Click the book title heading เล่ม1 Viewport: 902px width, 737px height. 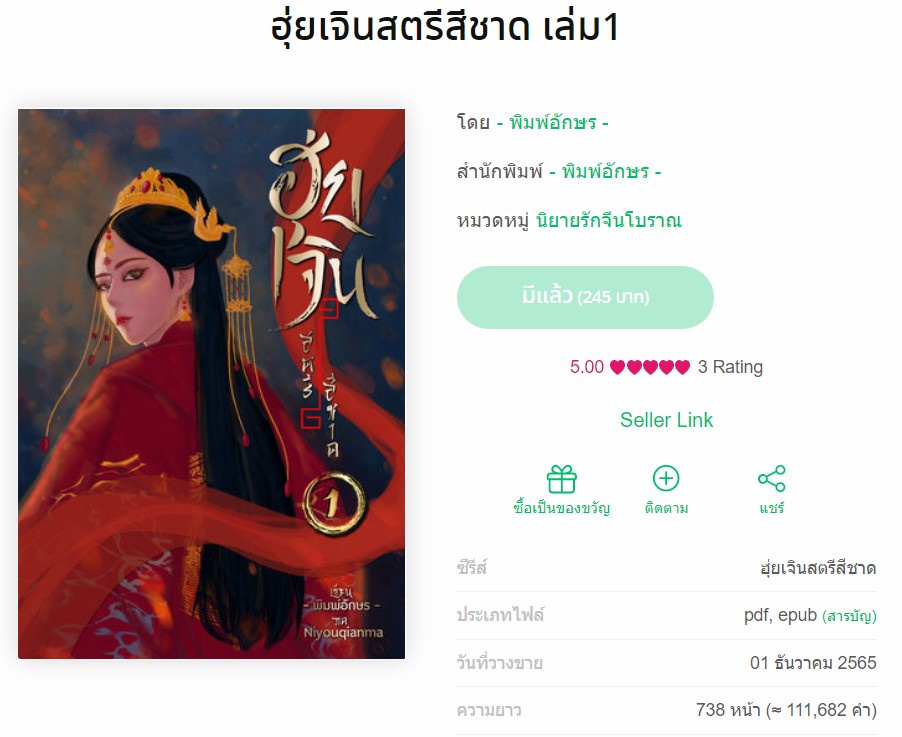point(580,27)
